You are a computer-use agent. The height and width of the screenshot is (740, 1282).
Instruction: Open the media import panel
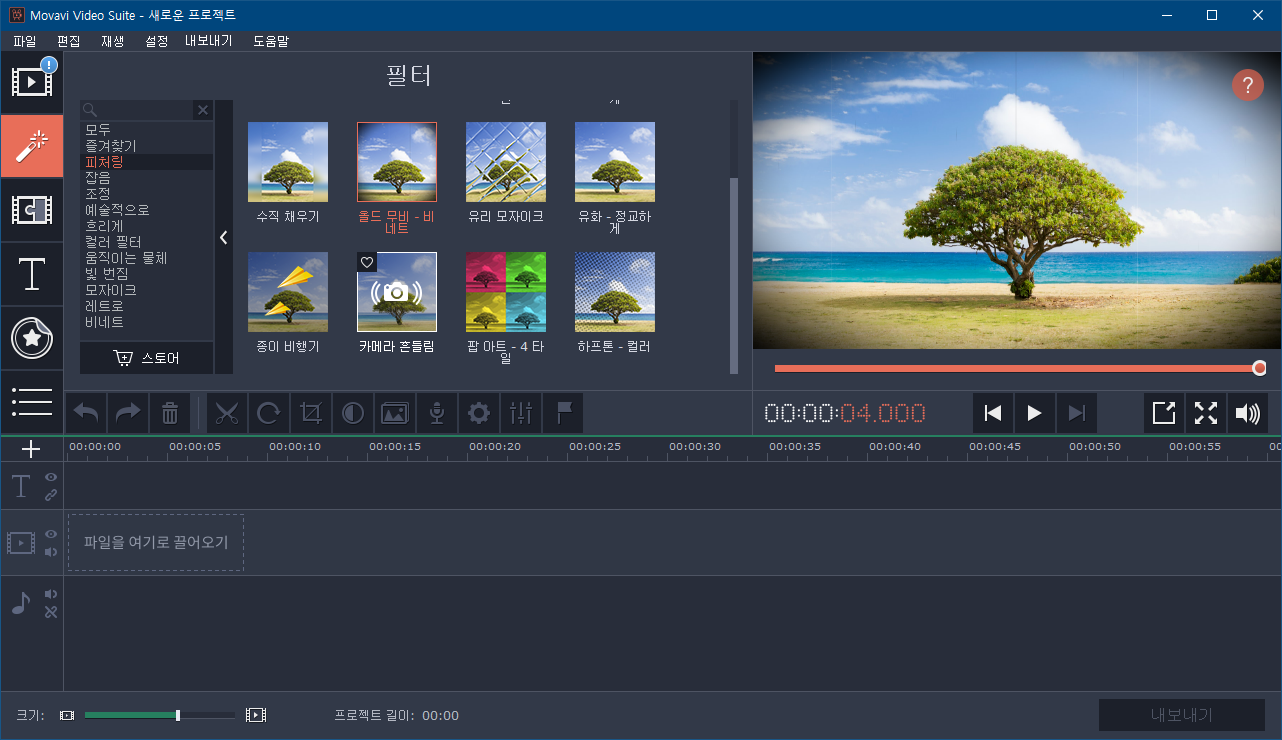[32, 82]
